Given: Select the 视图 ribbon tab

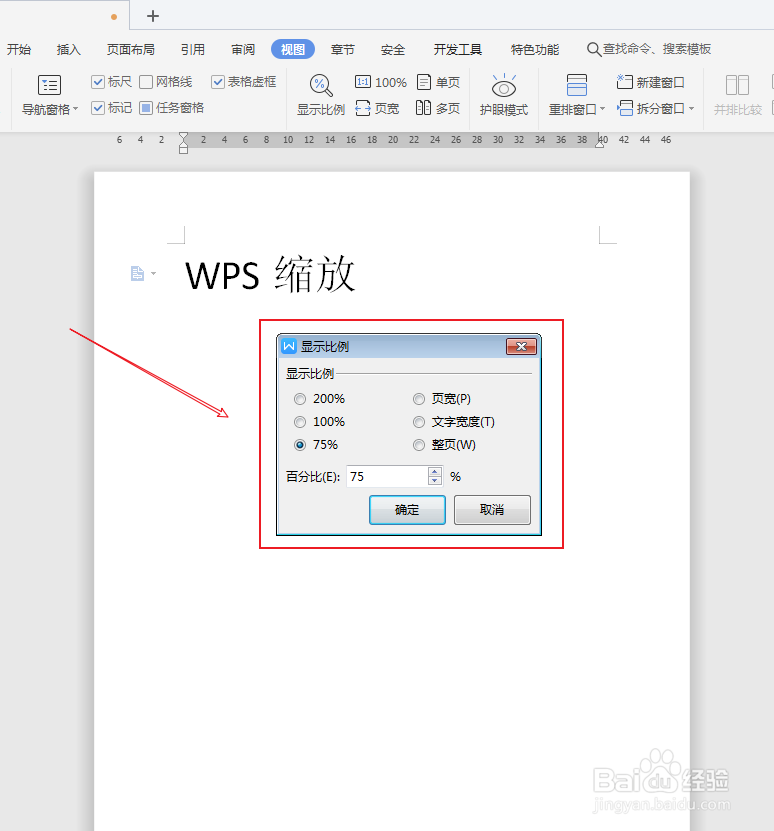Looking at the screenshot, I should (293, 49).
